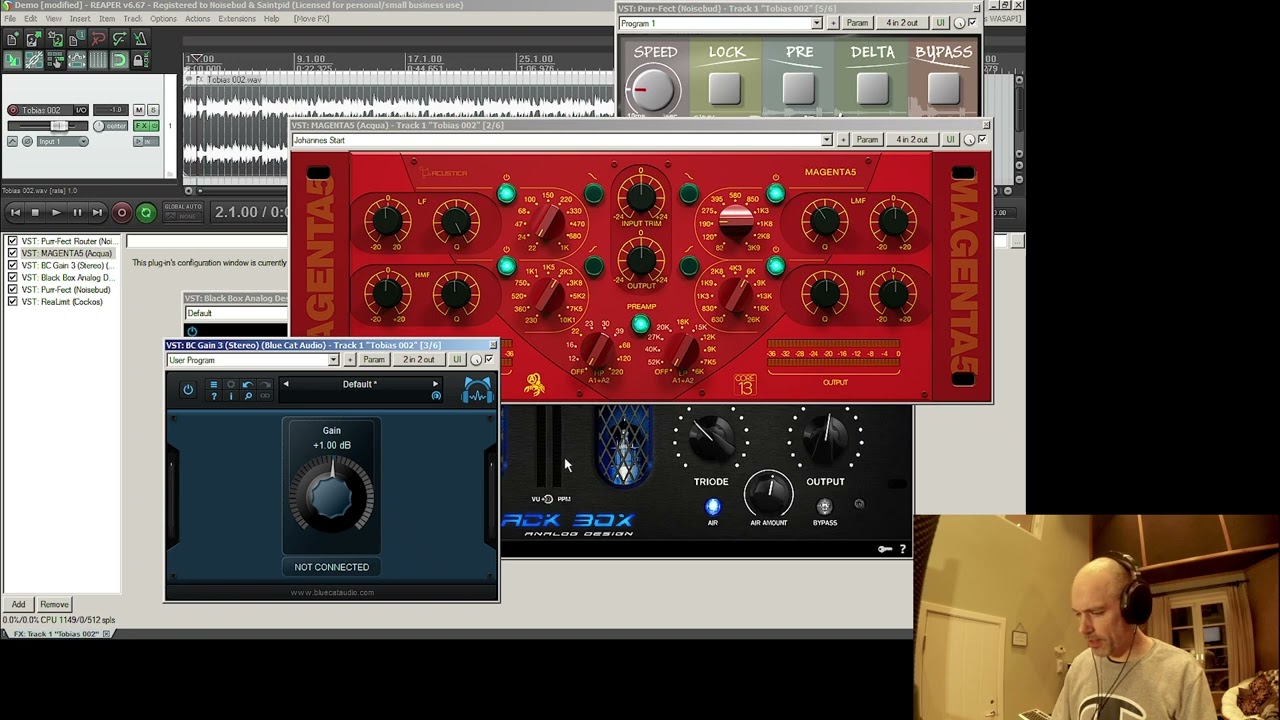1280x720 pixels.
Task: Open the Track menu
Action: [132, 19]
